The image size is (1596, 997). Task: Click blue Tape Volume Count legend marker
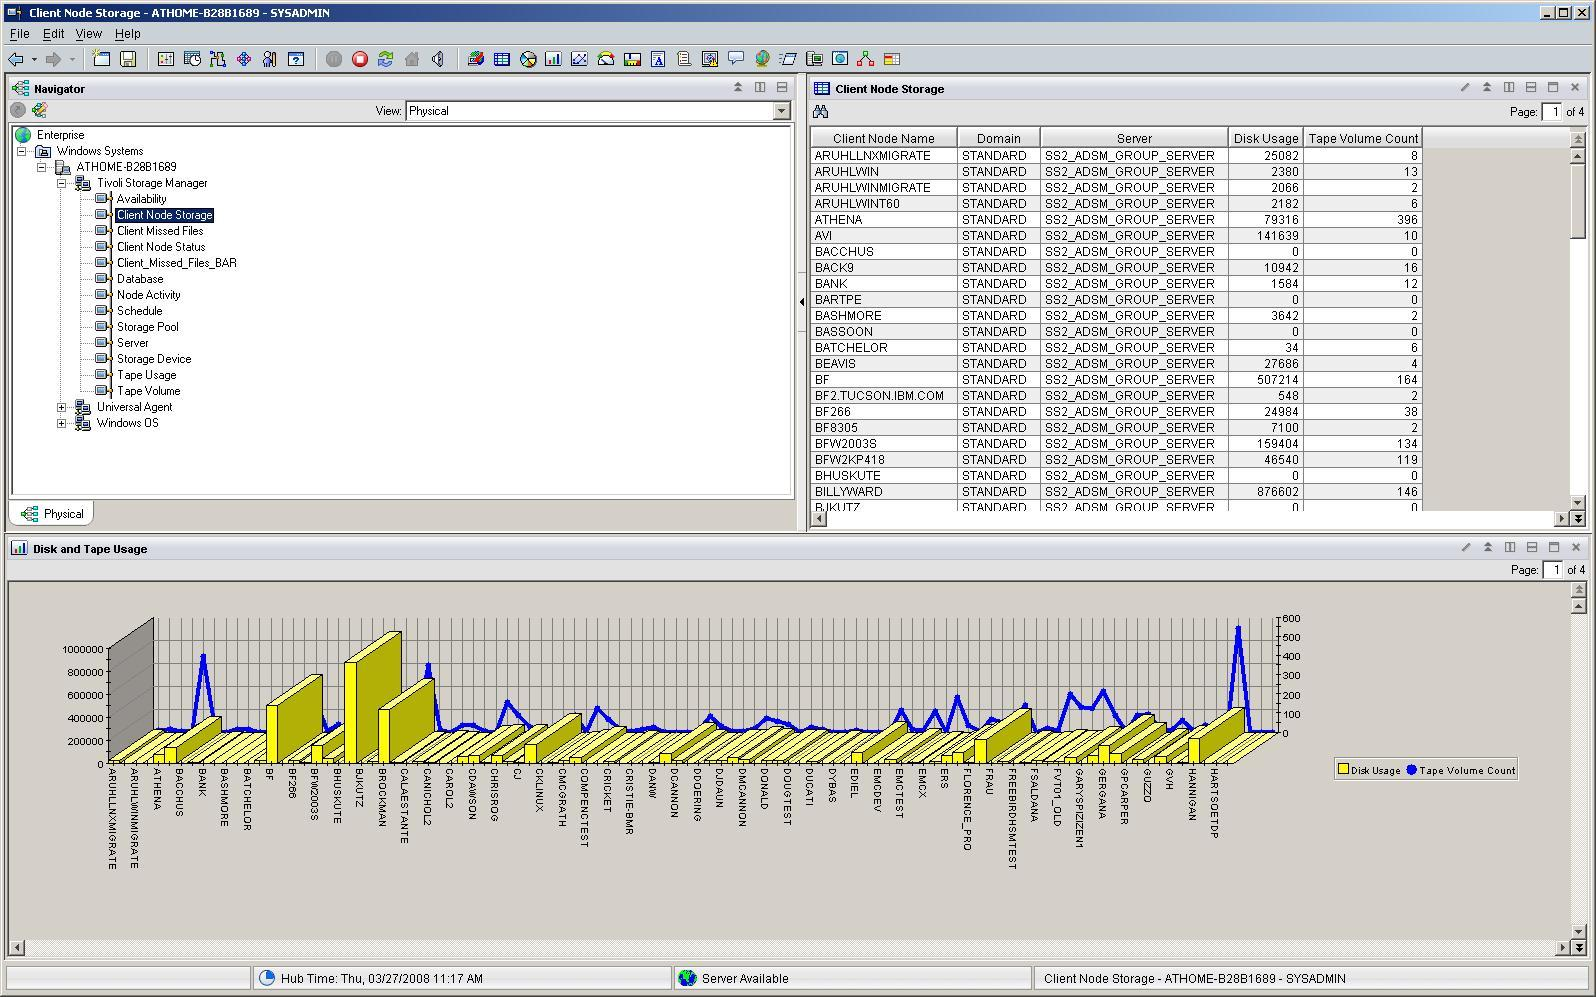point(1411,770)
